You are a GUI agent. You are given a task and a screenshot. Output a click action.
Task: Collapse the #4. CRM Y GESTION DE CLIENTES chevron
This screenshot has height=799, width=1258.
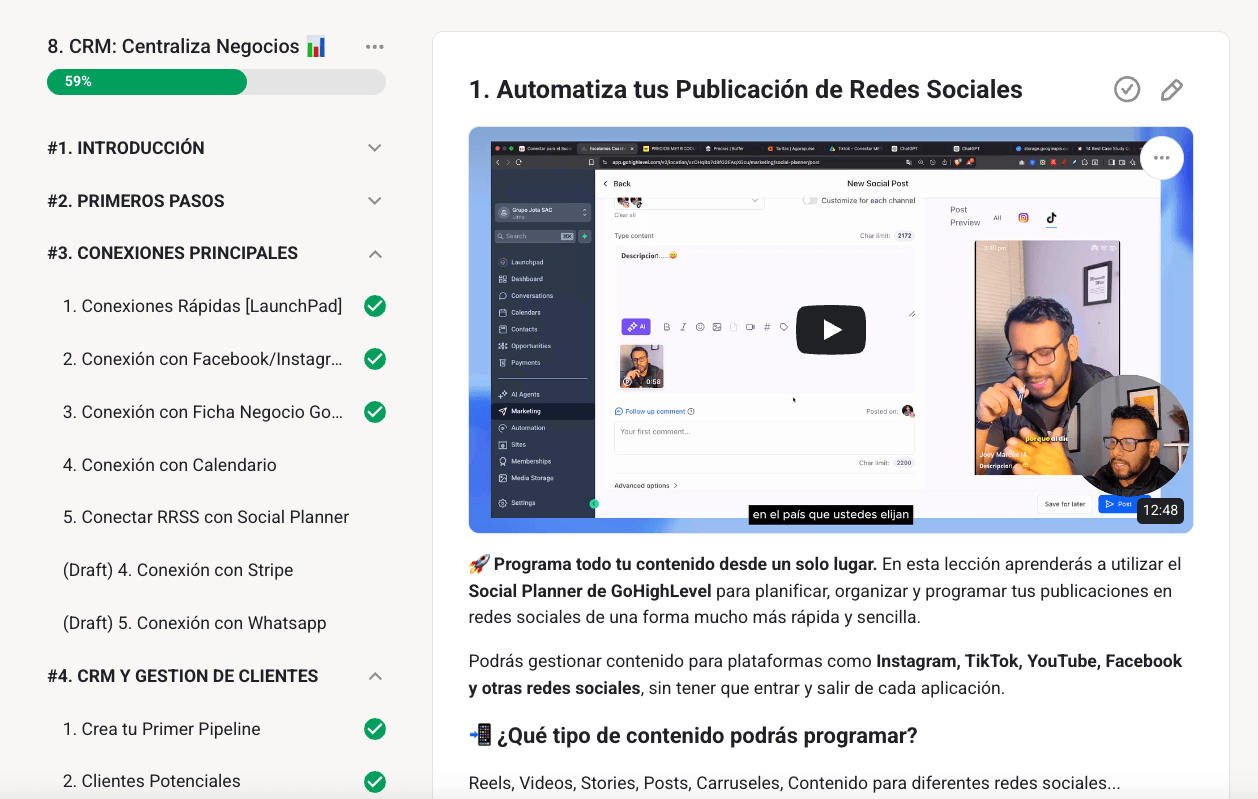[375, 677]
